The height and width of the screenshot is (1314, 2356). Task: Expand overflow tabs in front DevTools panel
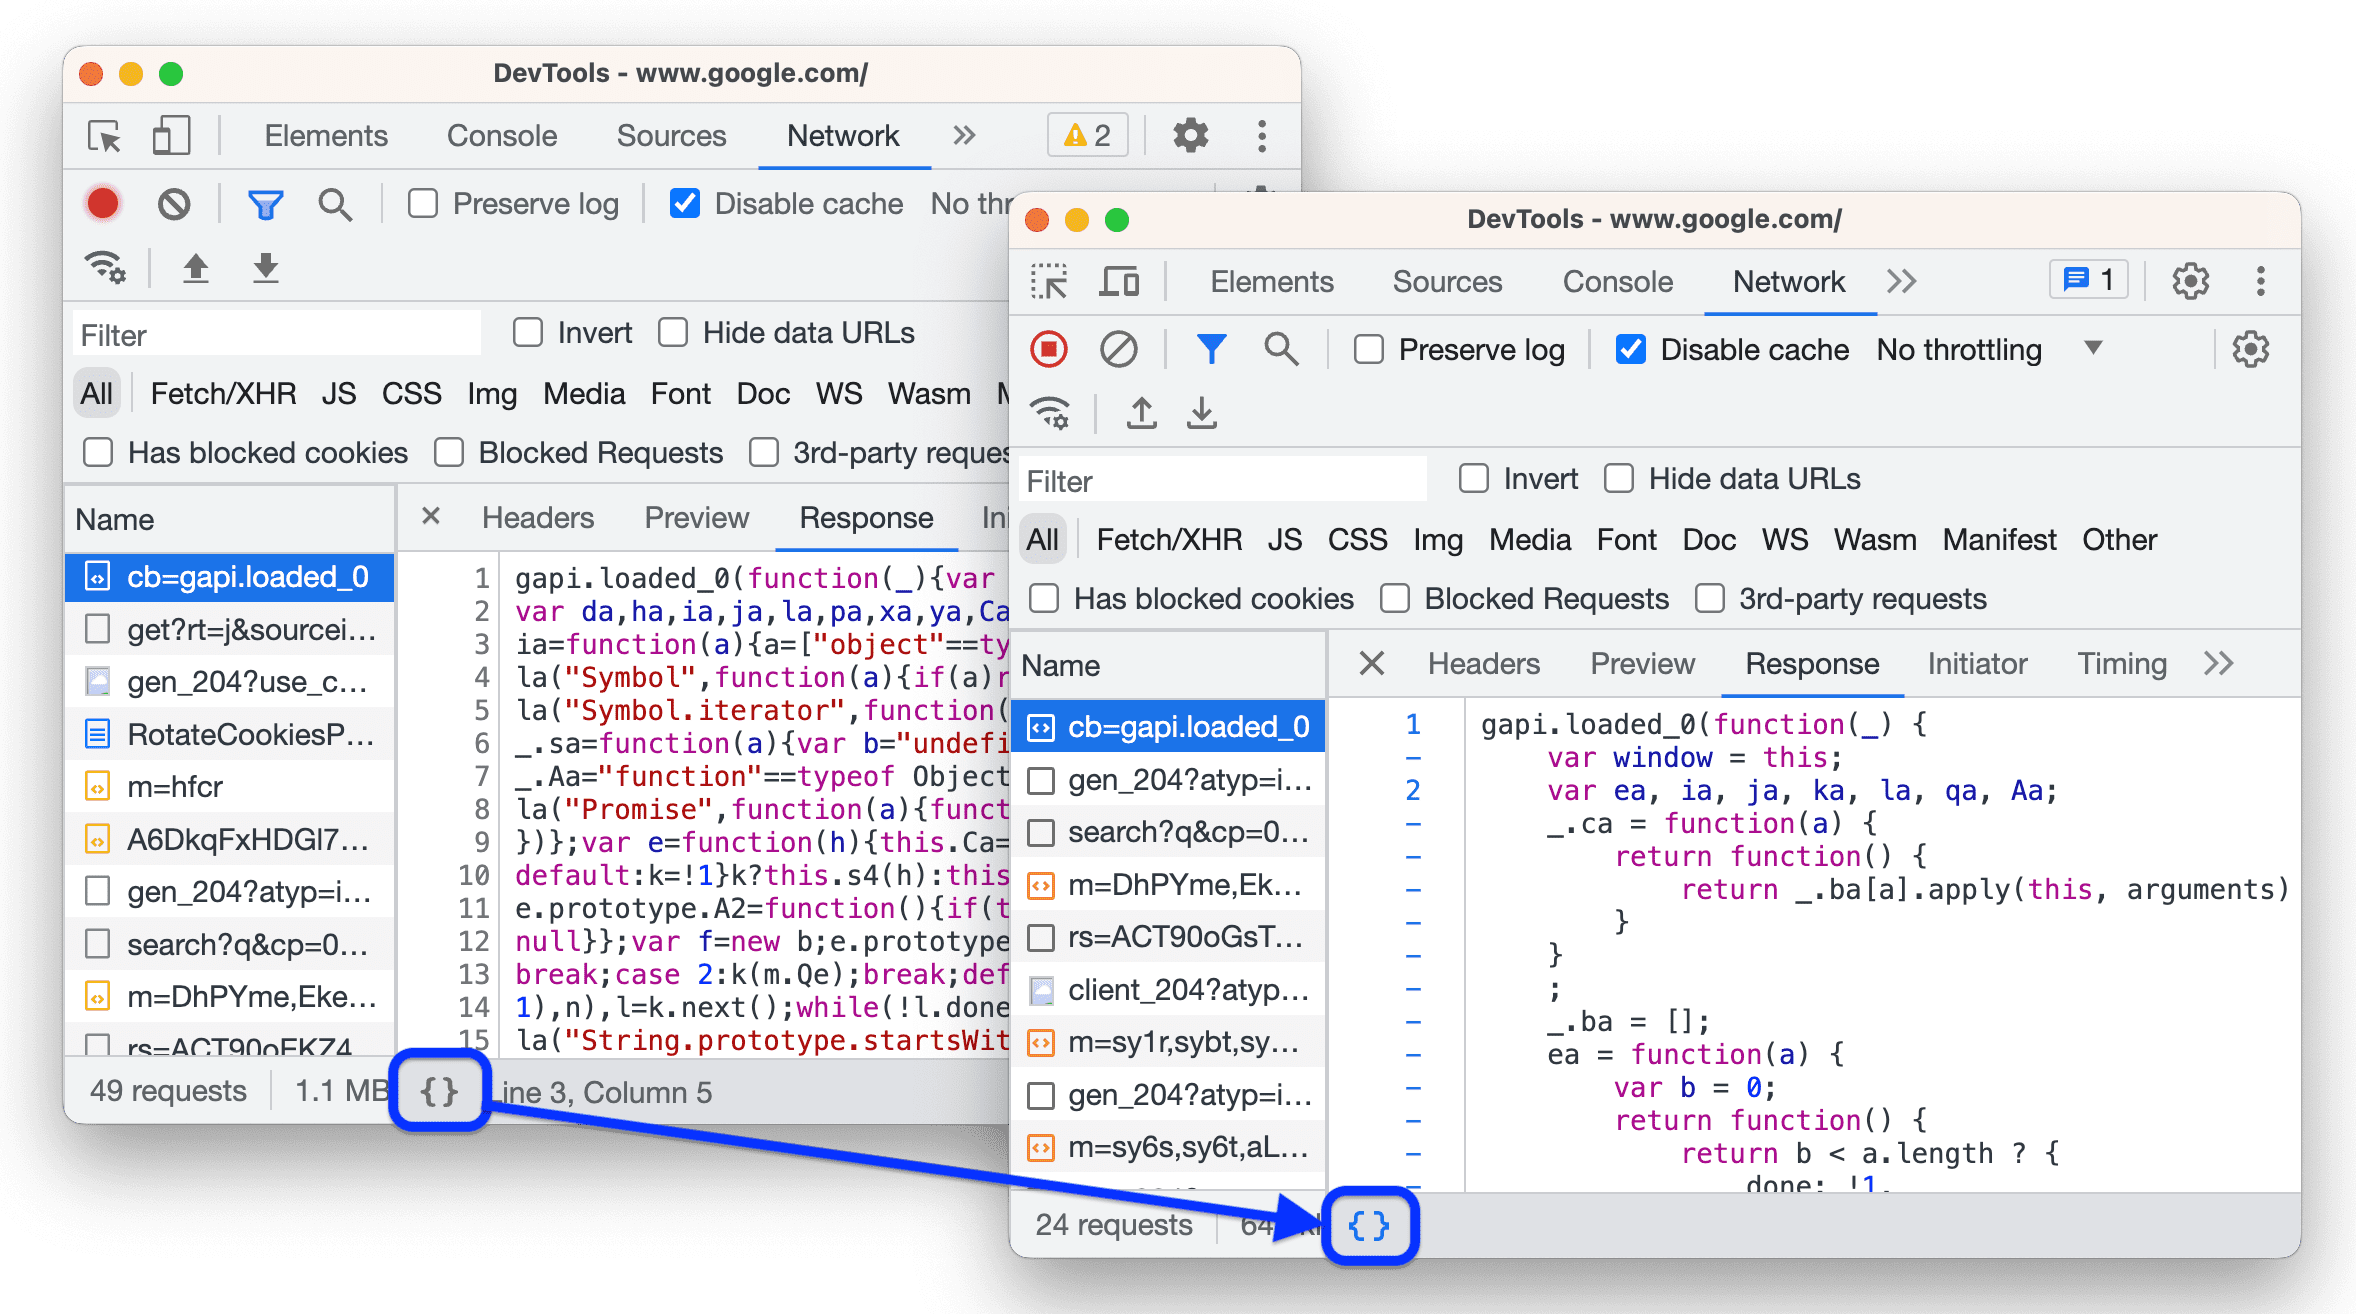coord(1901,282)
